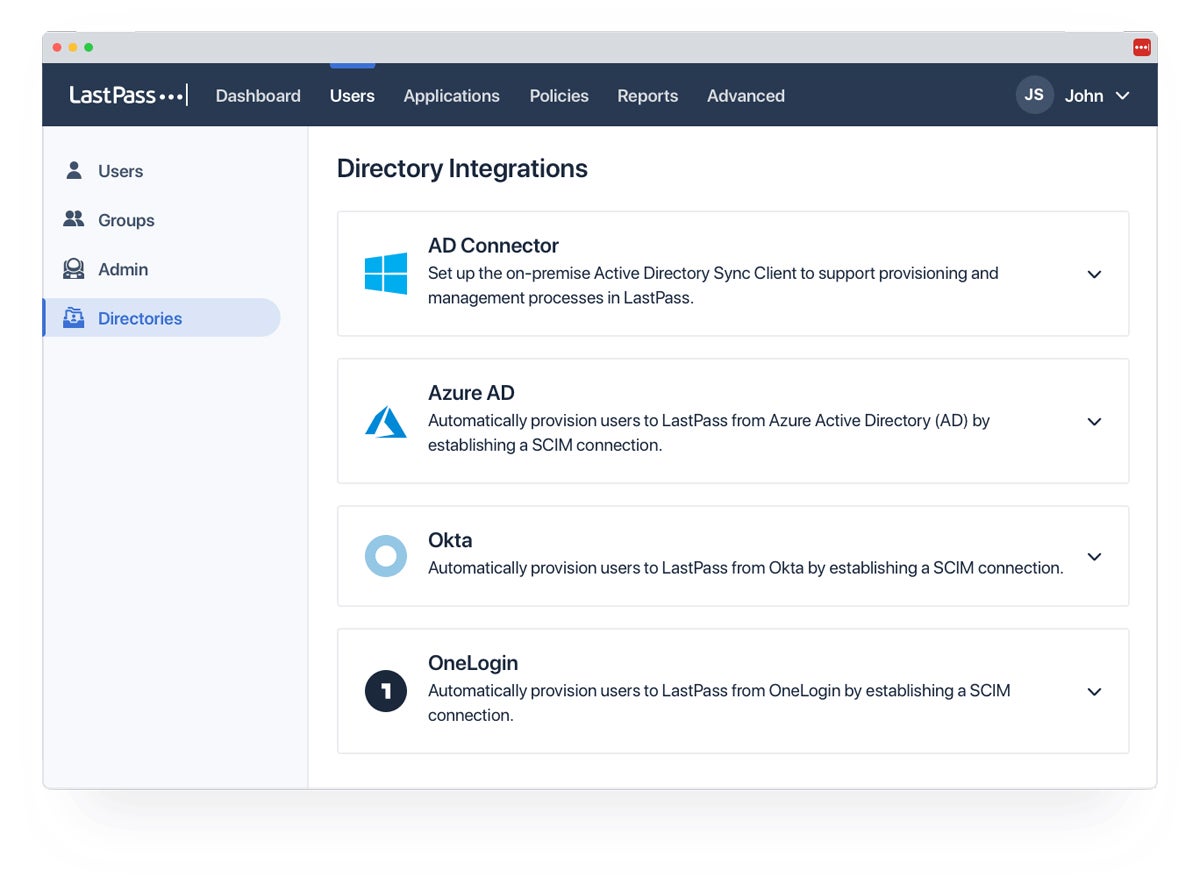Click the LastPass extension icon in title bar
The height and width of the screenshot is (884, 1200).
(x=1141, y=47)
